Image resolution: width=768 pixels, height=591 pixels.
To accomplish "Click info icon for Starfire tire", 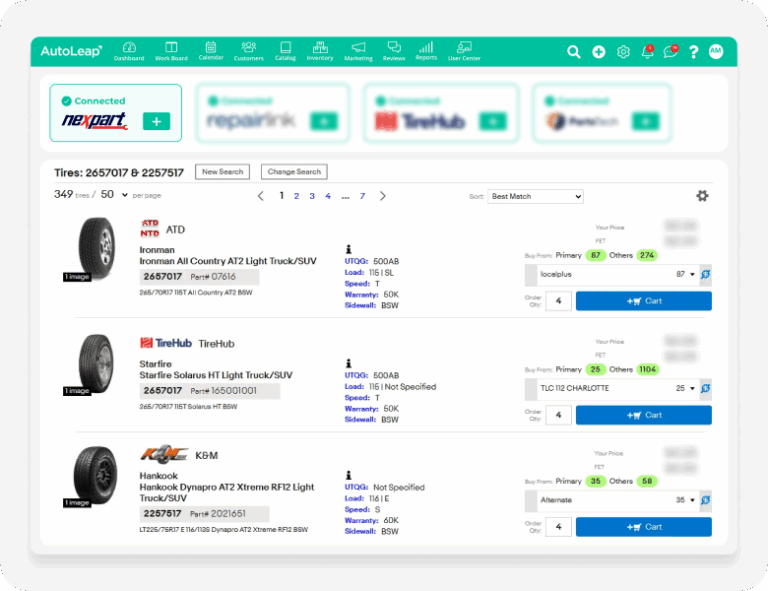I will click(x=348, y=363).
